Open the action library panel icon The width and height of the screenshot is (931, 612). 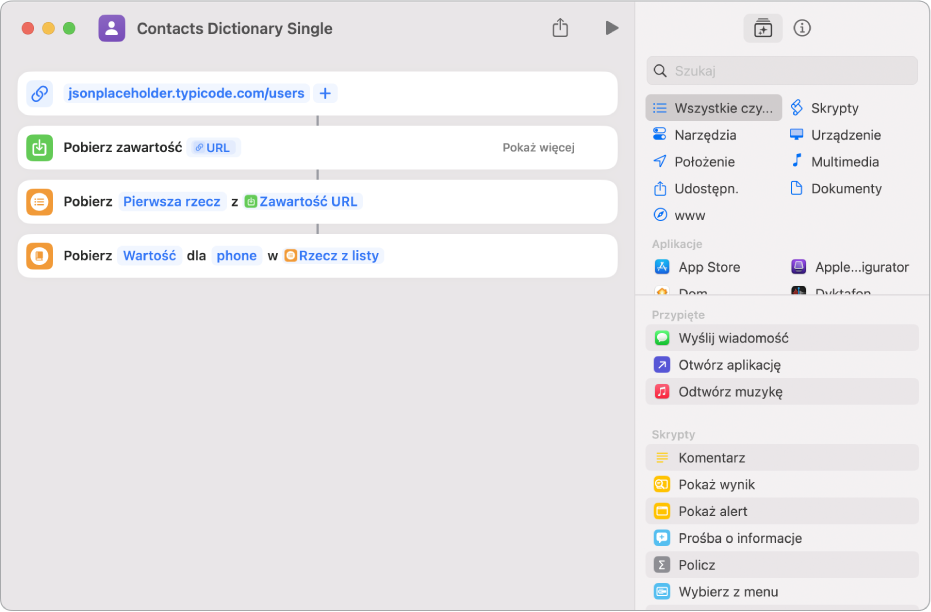[x=763, y=29]
